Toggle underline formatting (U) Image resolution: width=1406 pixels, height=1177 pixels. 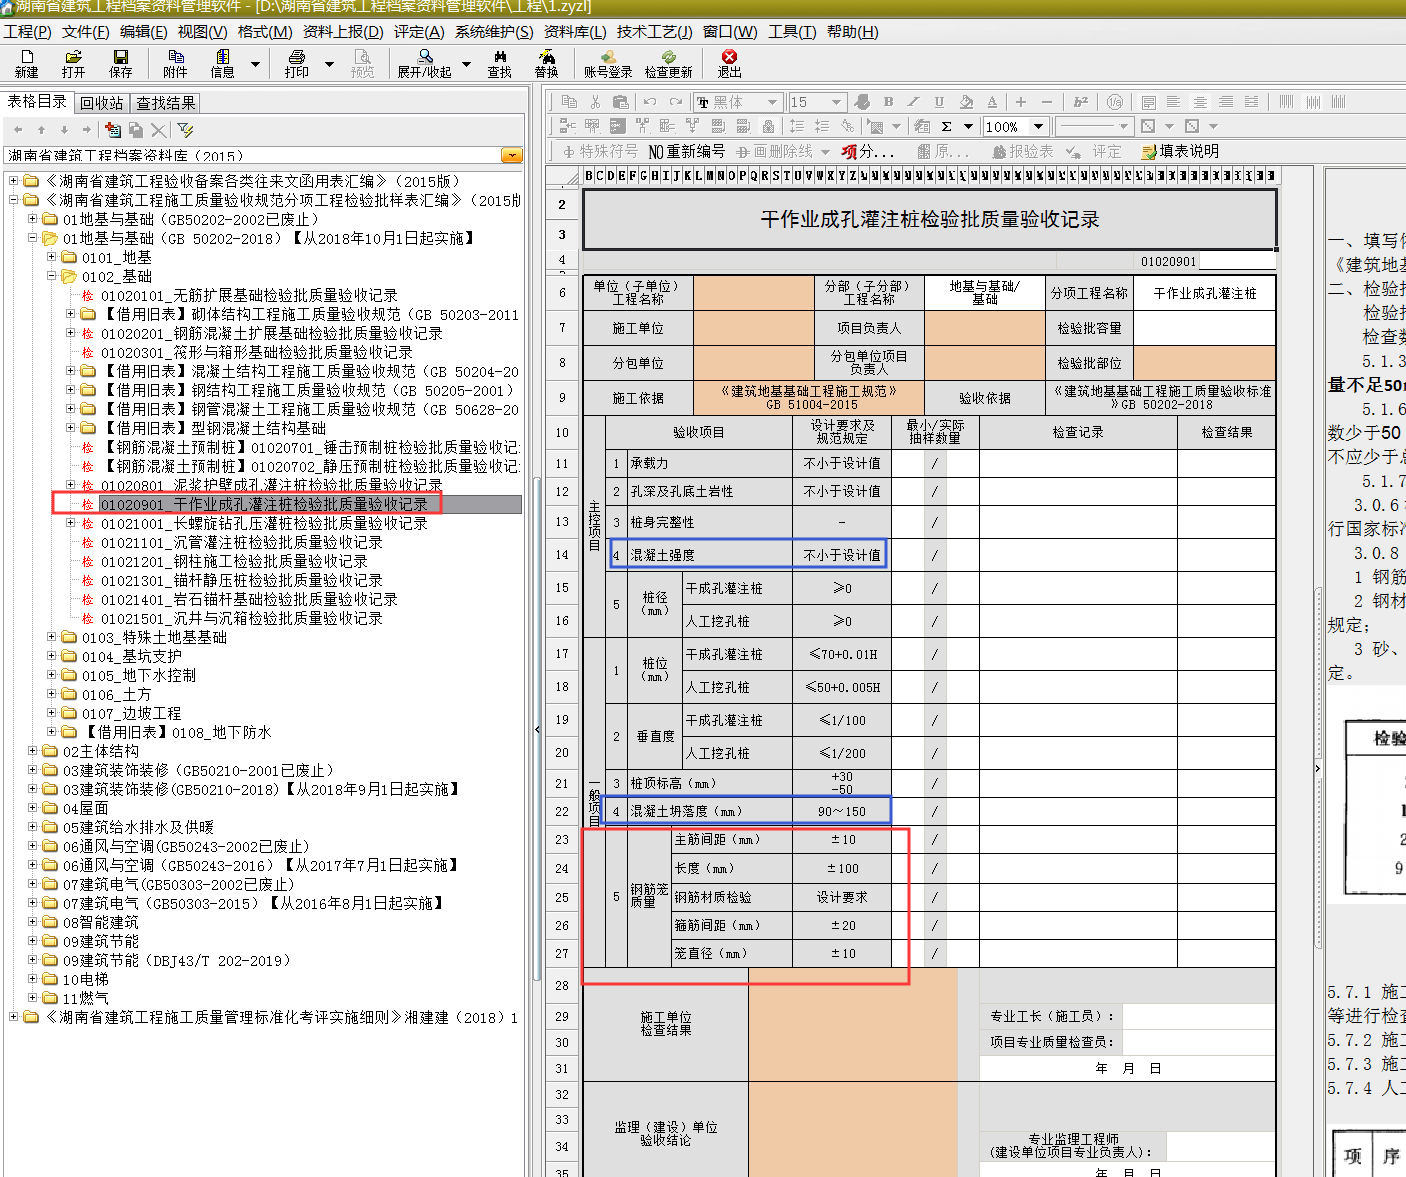(939, 102)
